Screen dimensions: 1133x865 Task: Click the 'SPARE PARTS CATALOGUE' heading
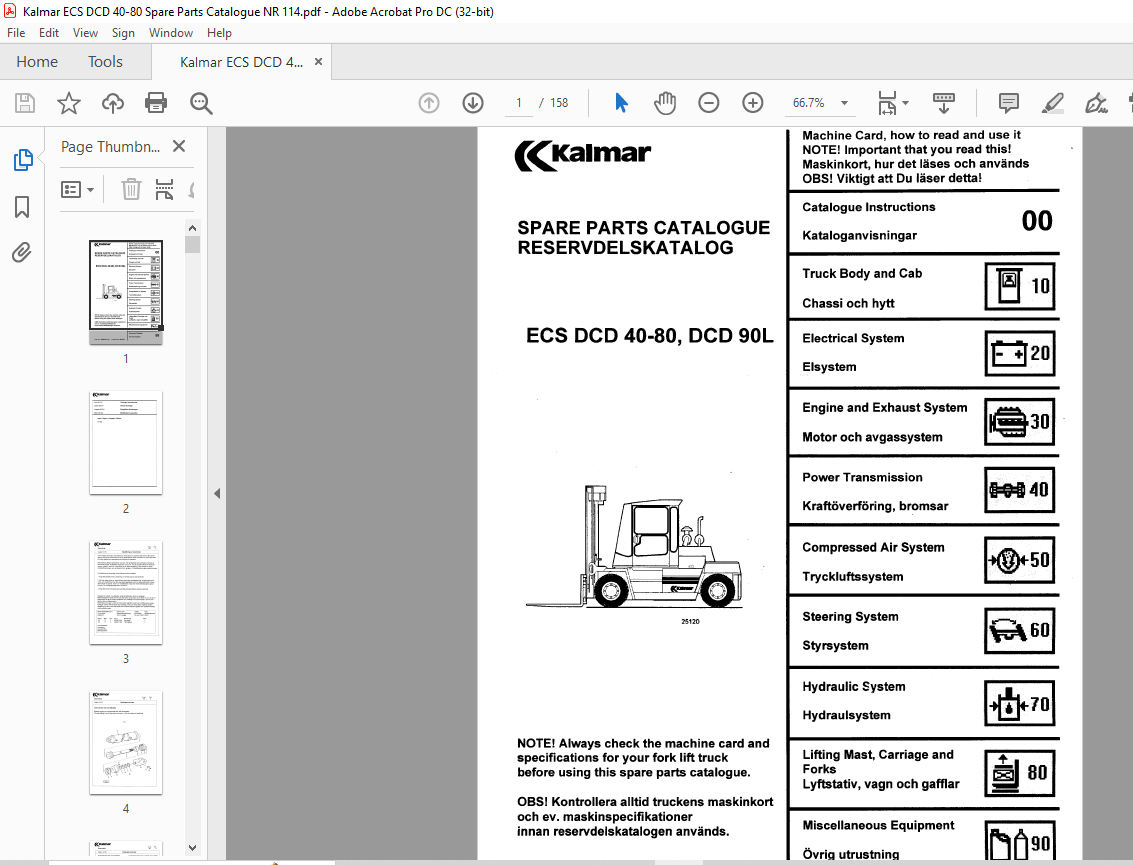pos(643,228)
